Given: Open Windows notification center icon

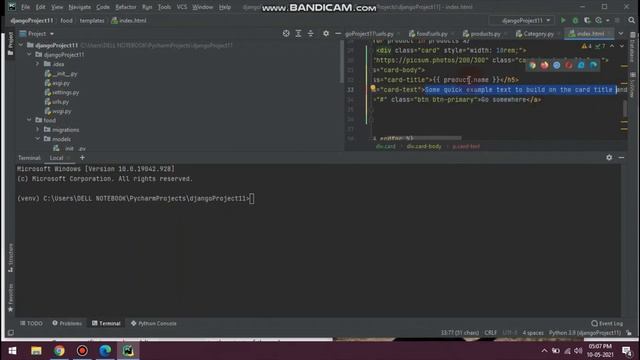Looking at the screenshot, I should tap(627, 351).
